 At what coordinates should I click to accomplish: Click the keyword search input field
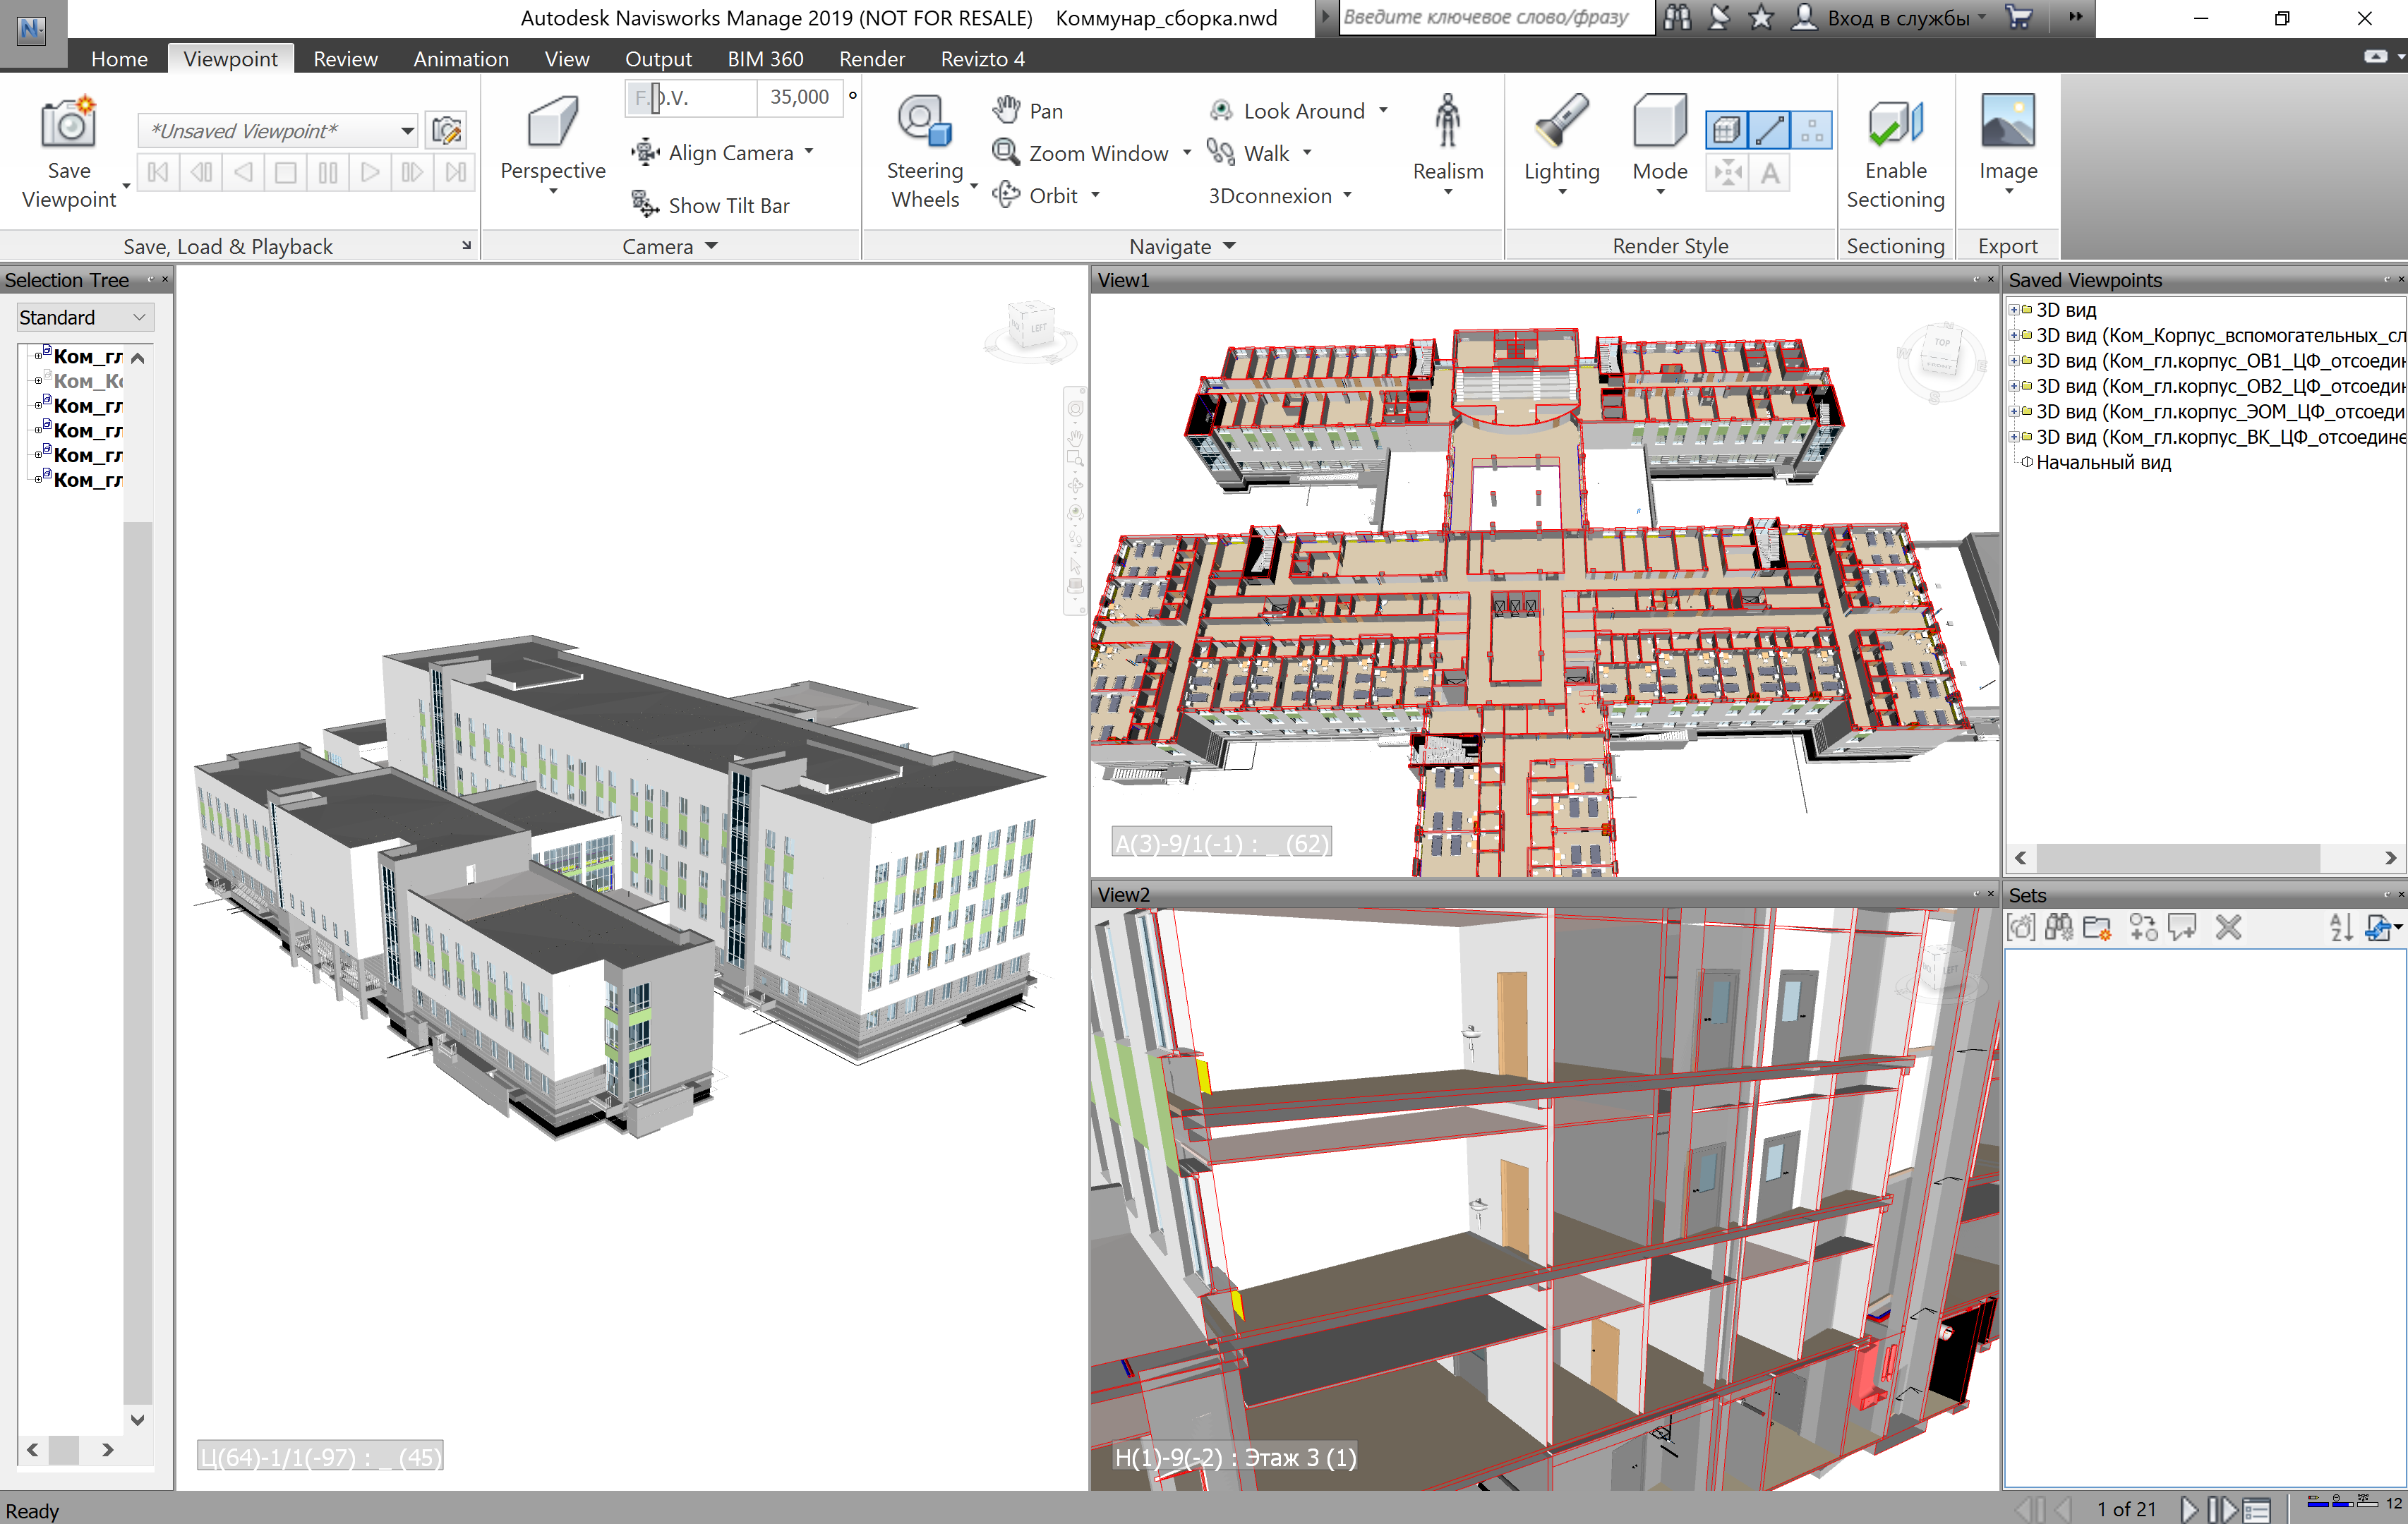coord(1496,18)
